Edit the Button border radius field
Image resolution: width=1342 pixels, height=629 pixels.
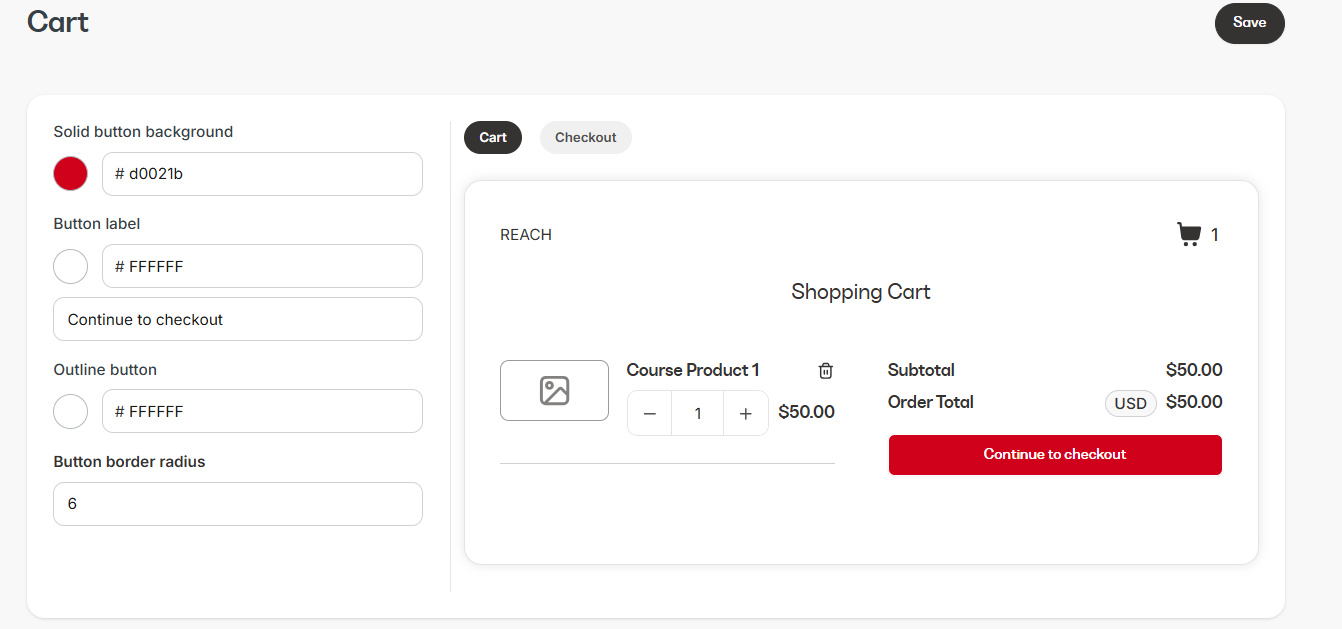point(238,504)
